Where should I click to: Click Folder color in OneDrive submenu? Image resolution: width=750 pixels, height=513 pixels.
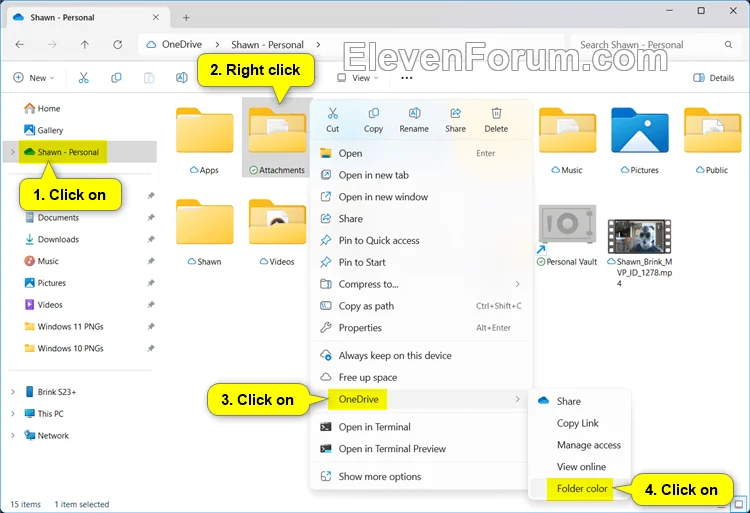(x=582, y=489)
